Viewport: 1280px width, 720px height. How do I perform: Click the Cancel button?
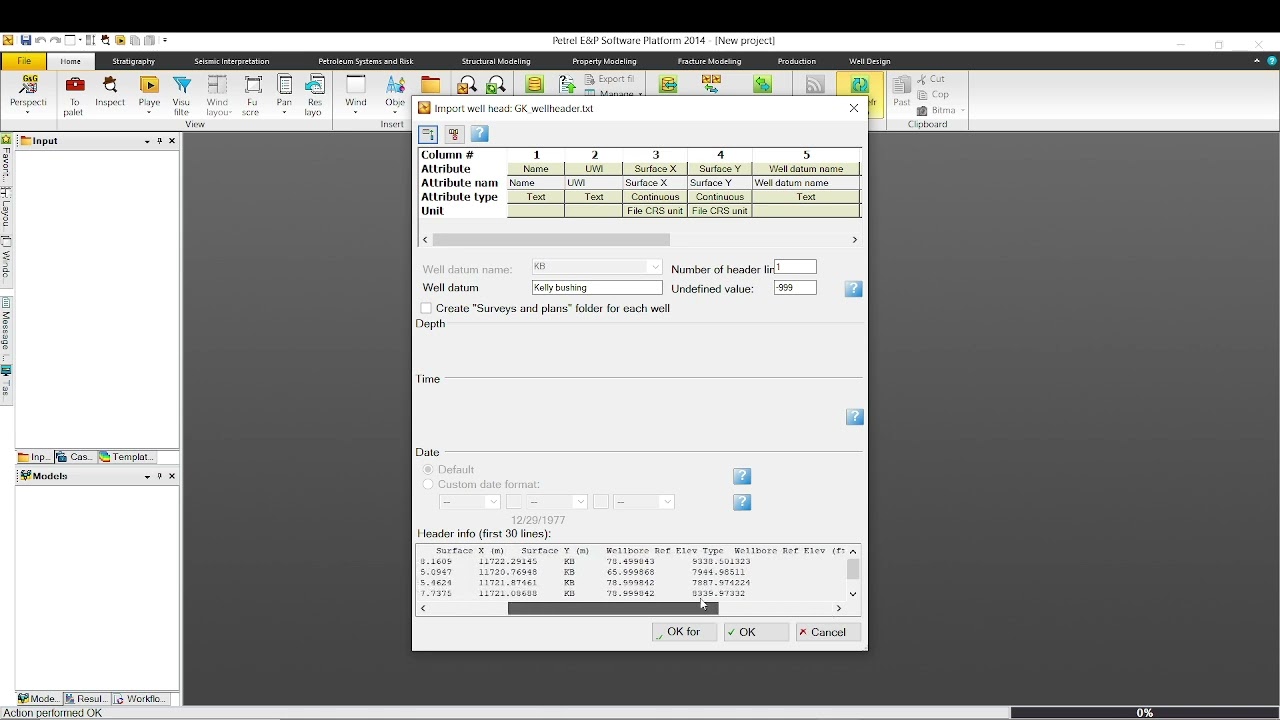point(828,632)
